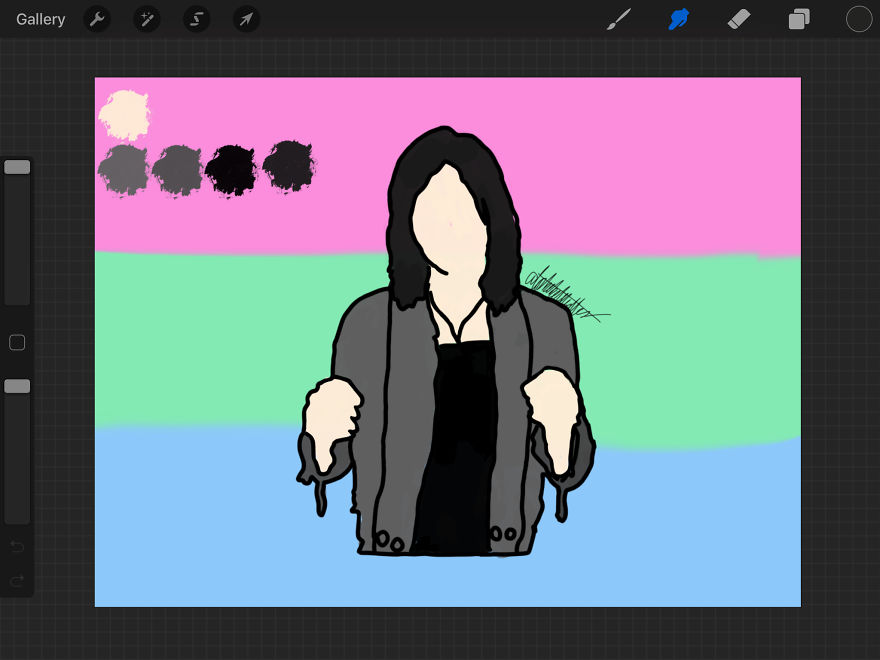Redo the undone stroke
This screenshot has height=660, width=880.
click(17, 581)
